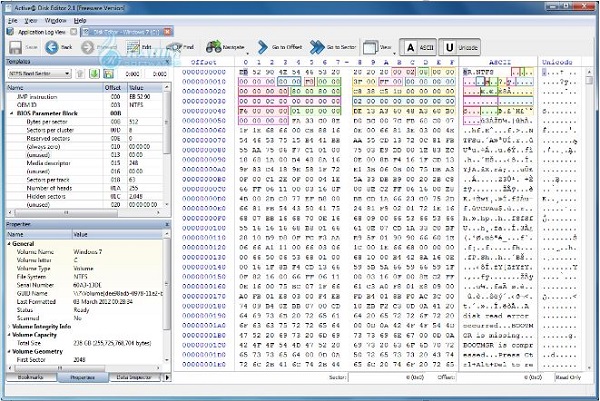Open the View dropdown arrow
Viewport: 600px width, 401px height.
tap(394, 53)
